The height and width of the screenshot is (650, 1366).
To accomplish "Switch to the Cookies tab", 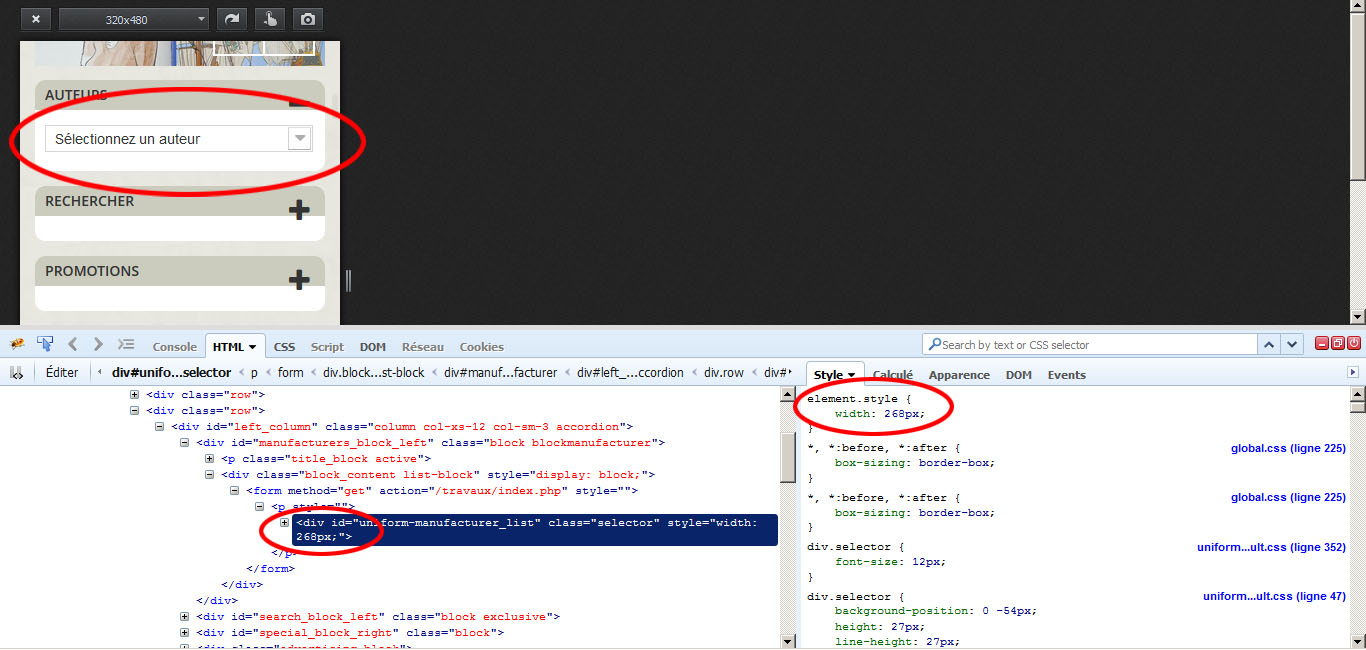I will tap(482, 347).
